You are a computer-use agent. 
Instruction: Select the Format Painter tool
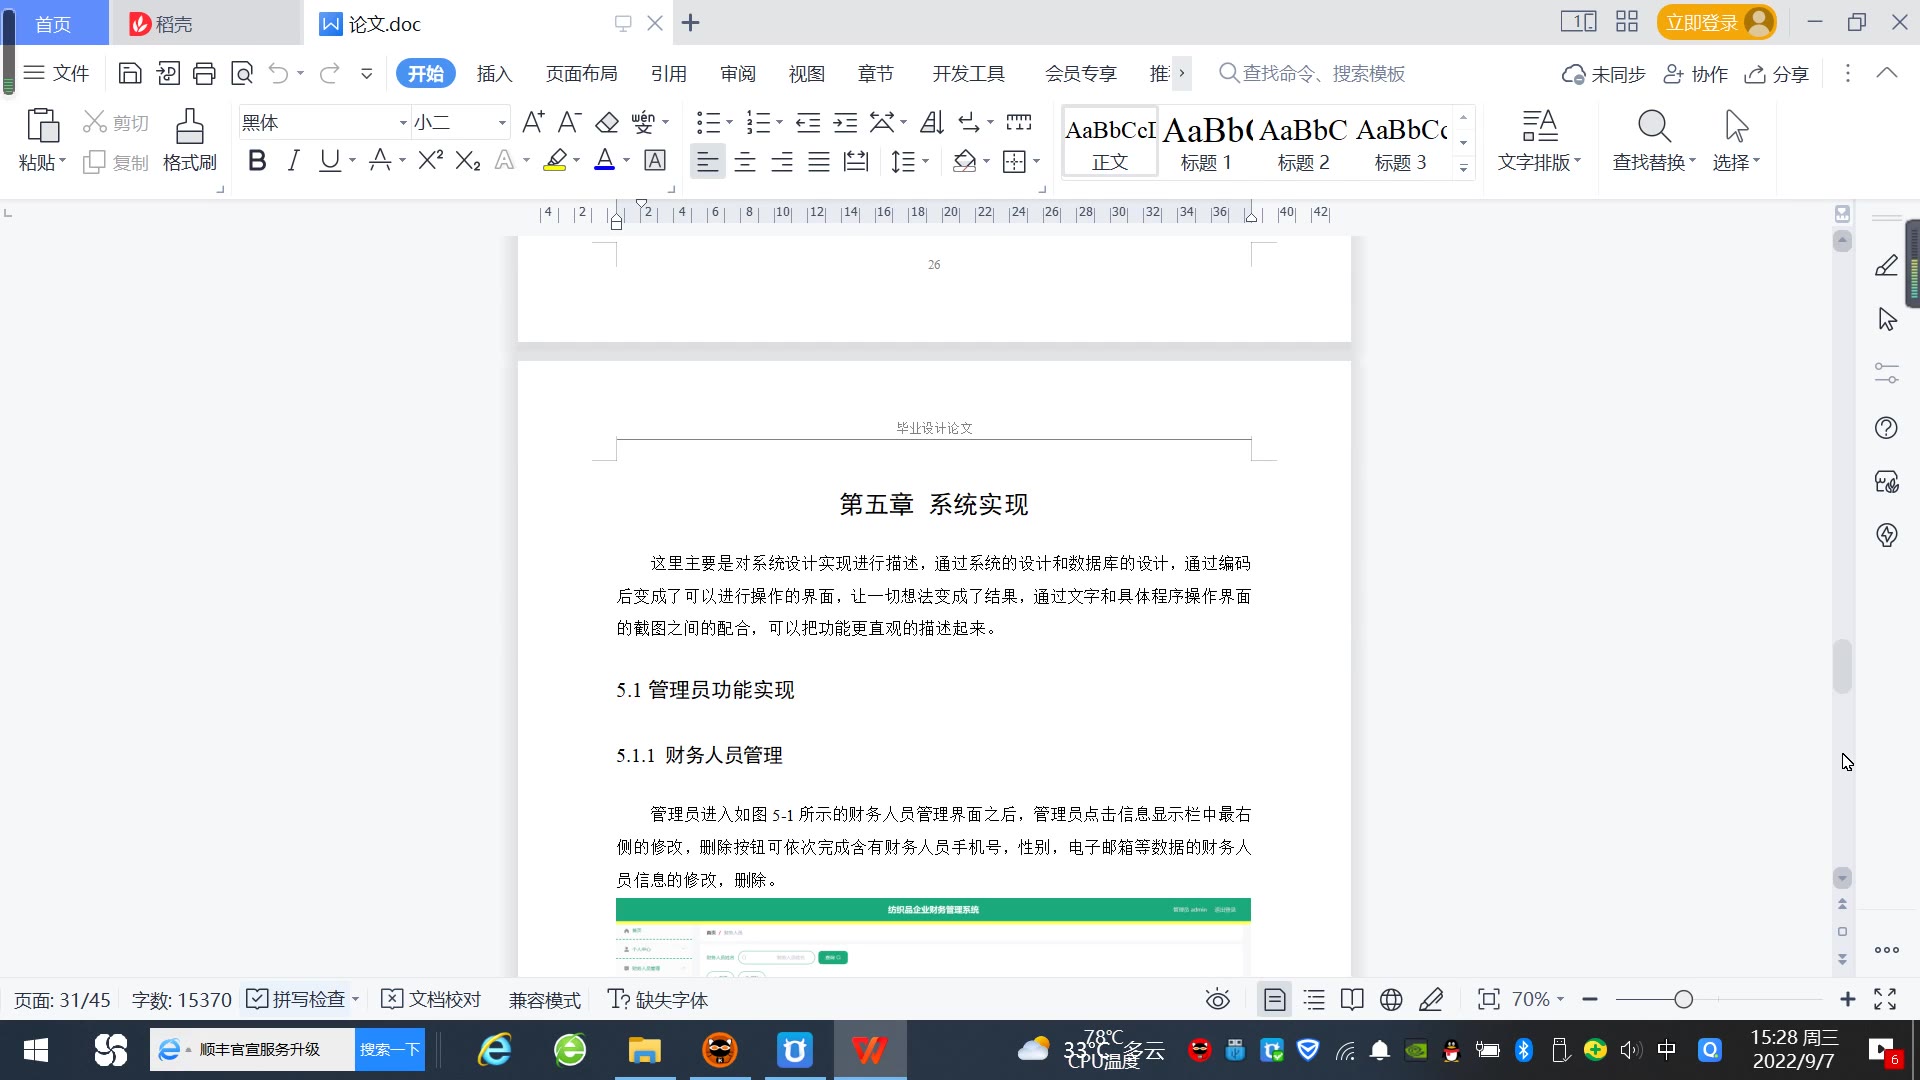[x=190, y=140]
